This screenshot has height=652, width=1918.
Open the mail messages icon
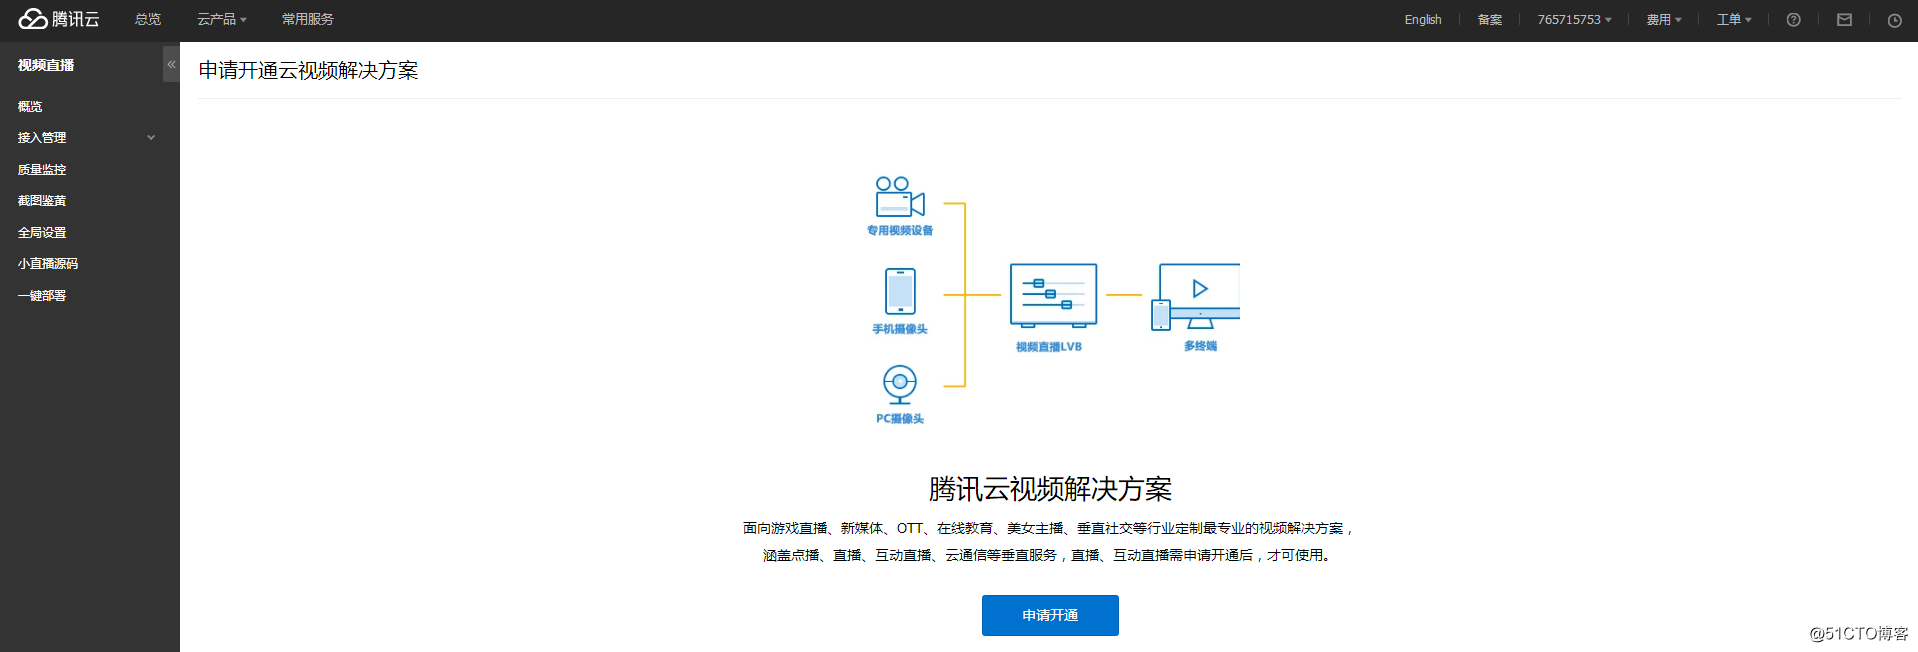click(x=1844, y=20)
